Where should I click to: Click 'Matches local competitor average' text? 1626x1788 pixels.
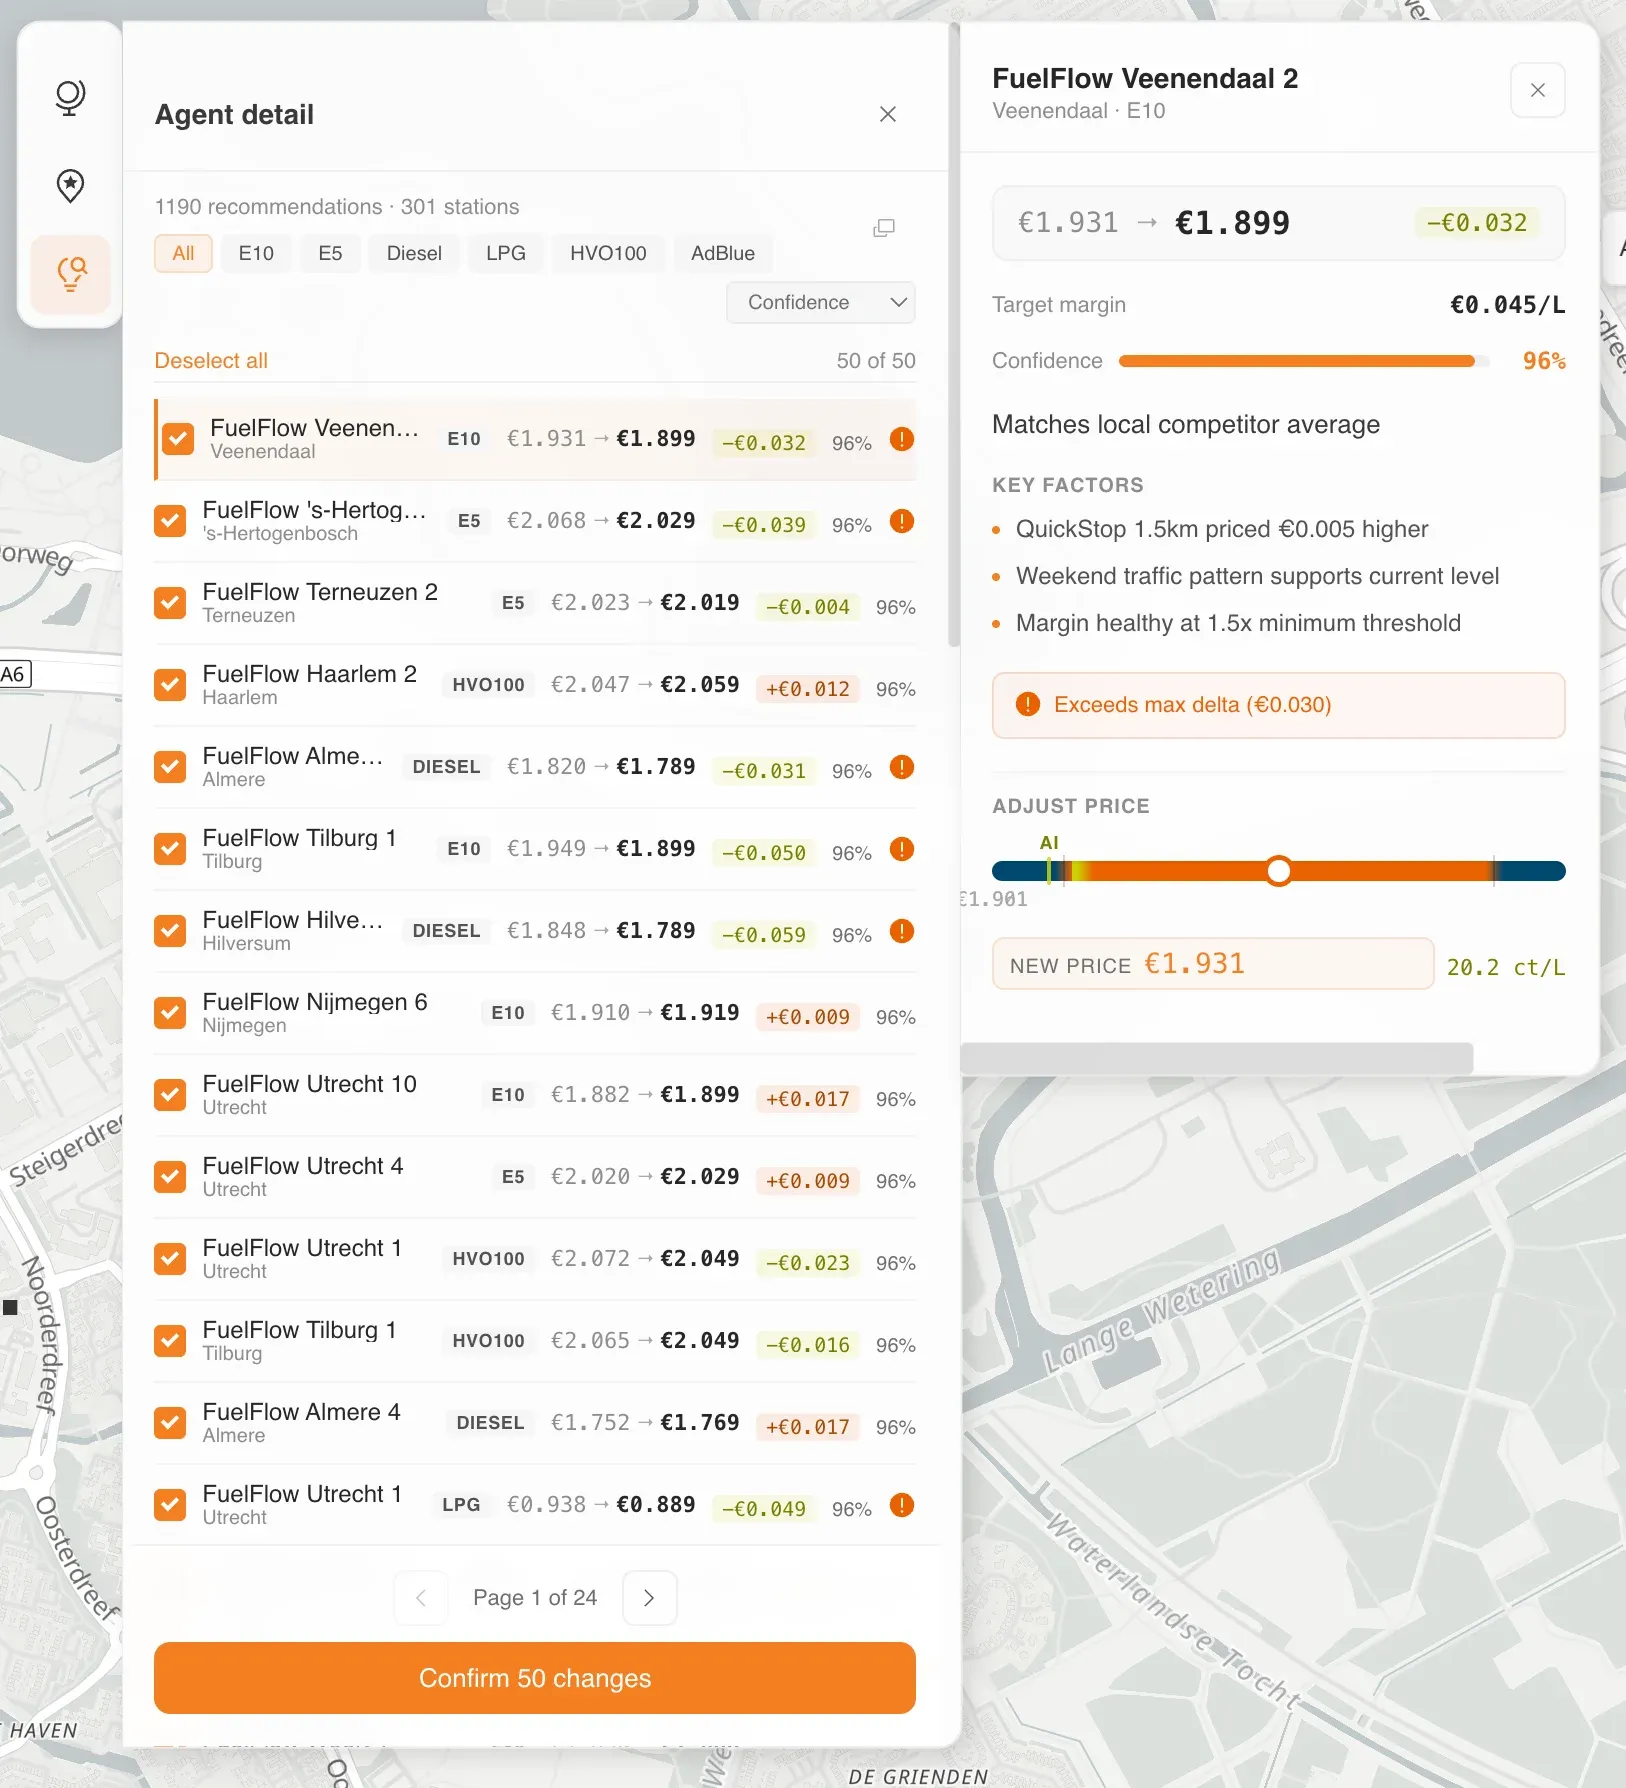click(1186, 425)
